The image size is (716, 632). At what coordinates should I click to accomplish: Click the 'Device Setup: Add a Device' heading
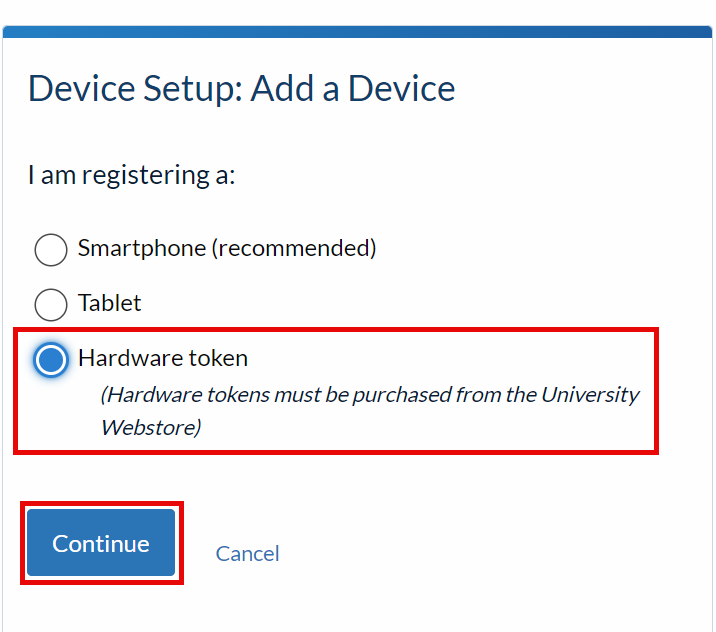(x=242, y=88)
